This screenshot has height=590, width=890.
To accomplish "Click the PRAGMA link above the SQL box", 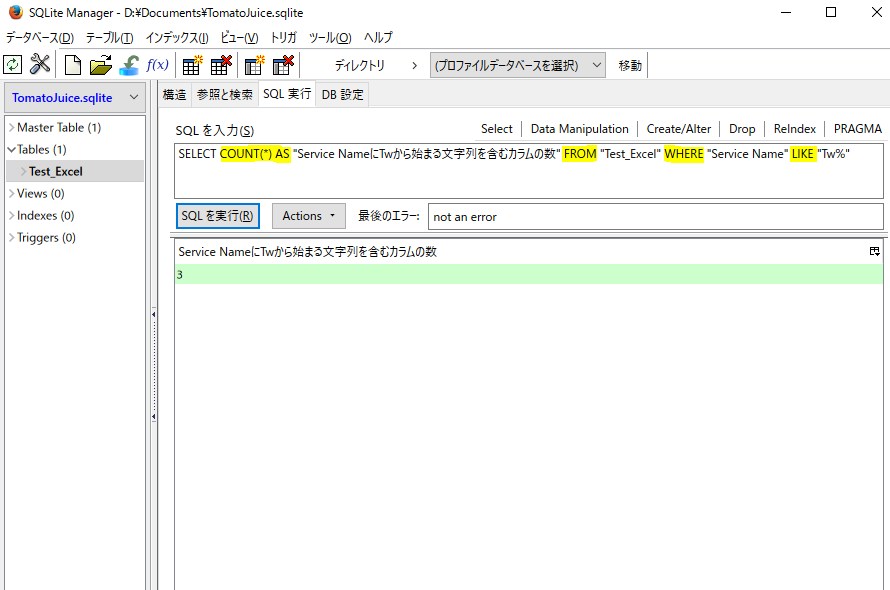I will coord(857,129).
